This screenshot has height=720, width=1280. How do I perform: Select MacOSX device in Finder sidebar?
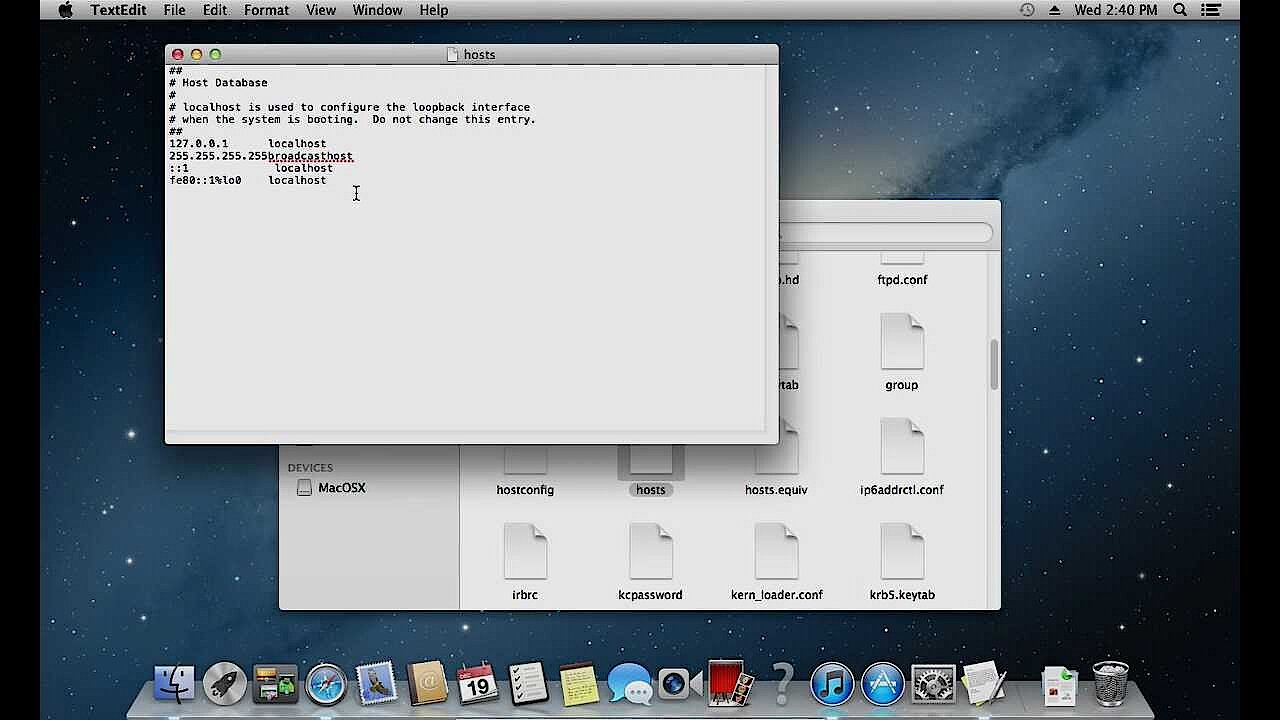click(x=332, y=488)
